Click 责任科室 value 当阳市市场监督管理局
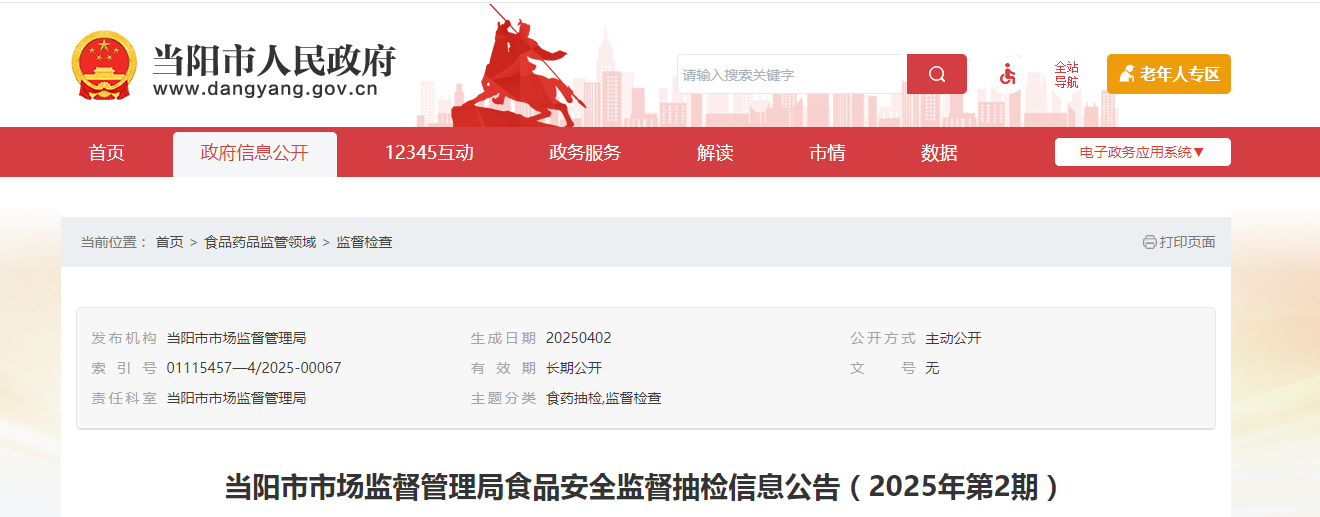This screenshot has width=1320, height=517. (236, 398)
